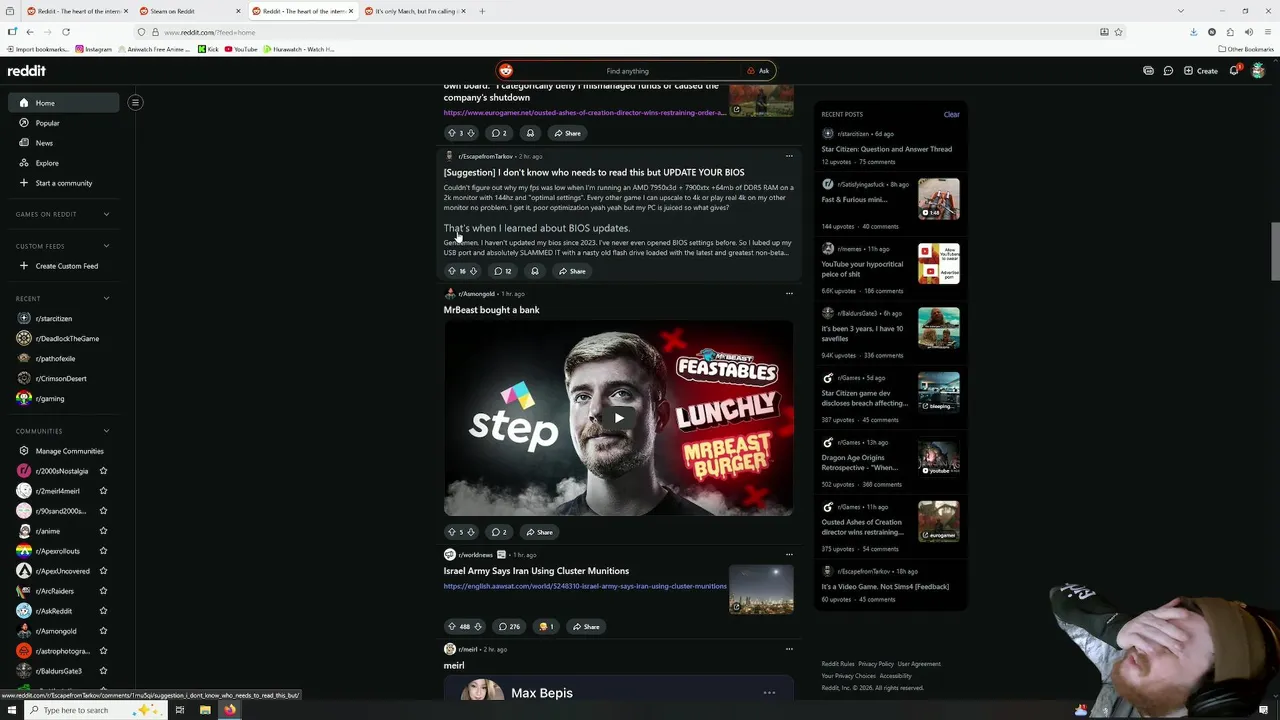Share the MrBeast bought a bank post
The image size is (1280, 720).
click(x=539, y=532)
